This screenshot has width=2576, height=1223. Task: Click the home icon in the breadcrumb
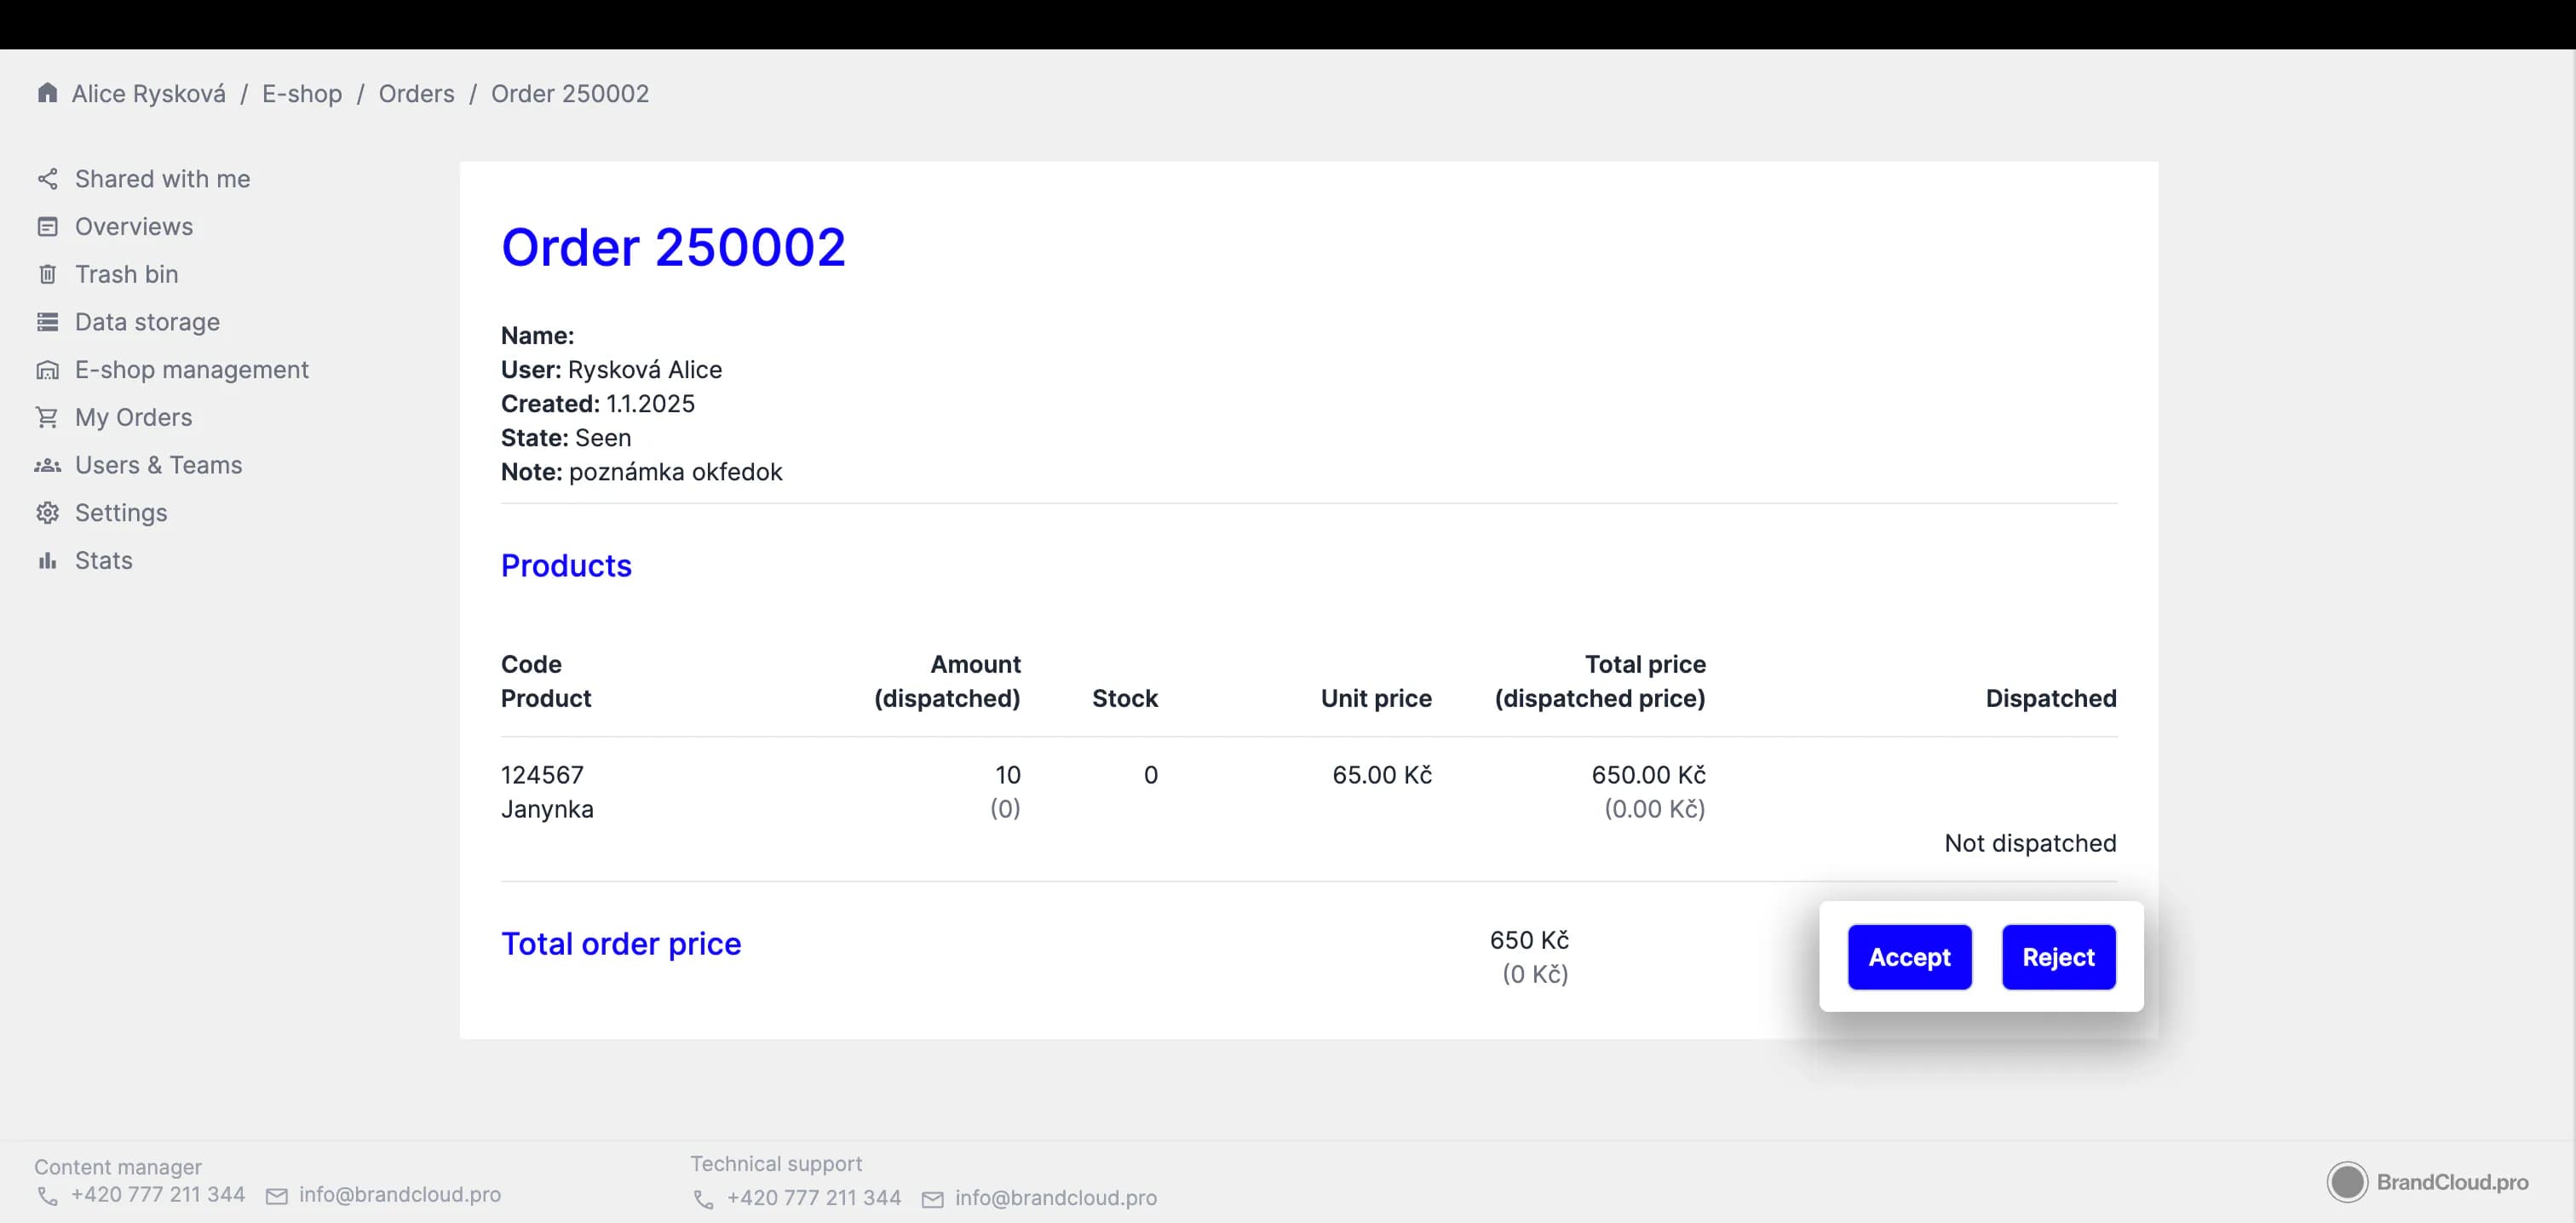click(x=47, y=93)
